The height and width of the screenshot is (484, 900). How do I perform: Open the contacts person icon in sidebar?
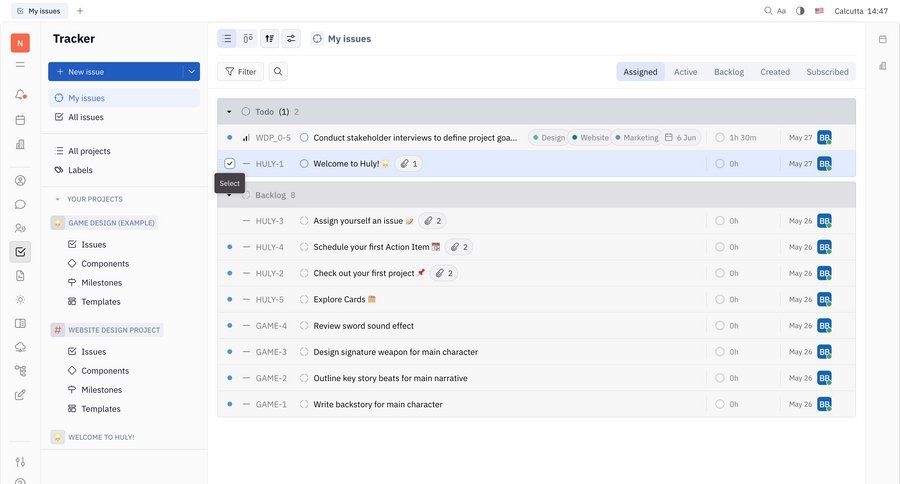[20, 180]
